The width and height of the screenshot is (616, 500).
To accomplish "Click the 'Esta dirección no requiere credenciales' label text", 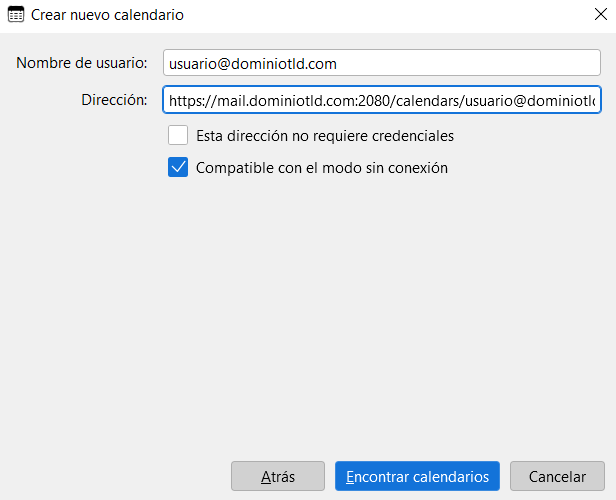I will [x=325, y=135].
